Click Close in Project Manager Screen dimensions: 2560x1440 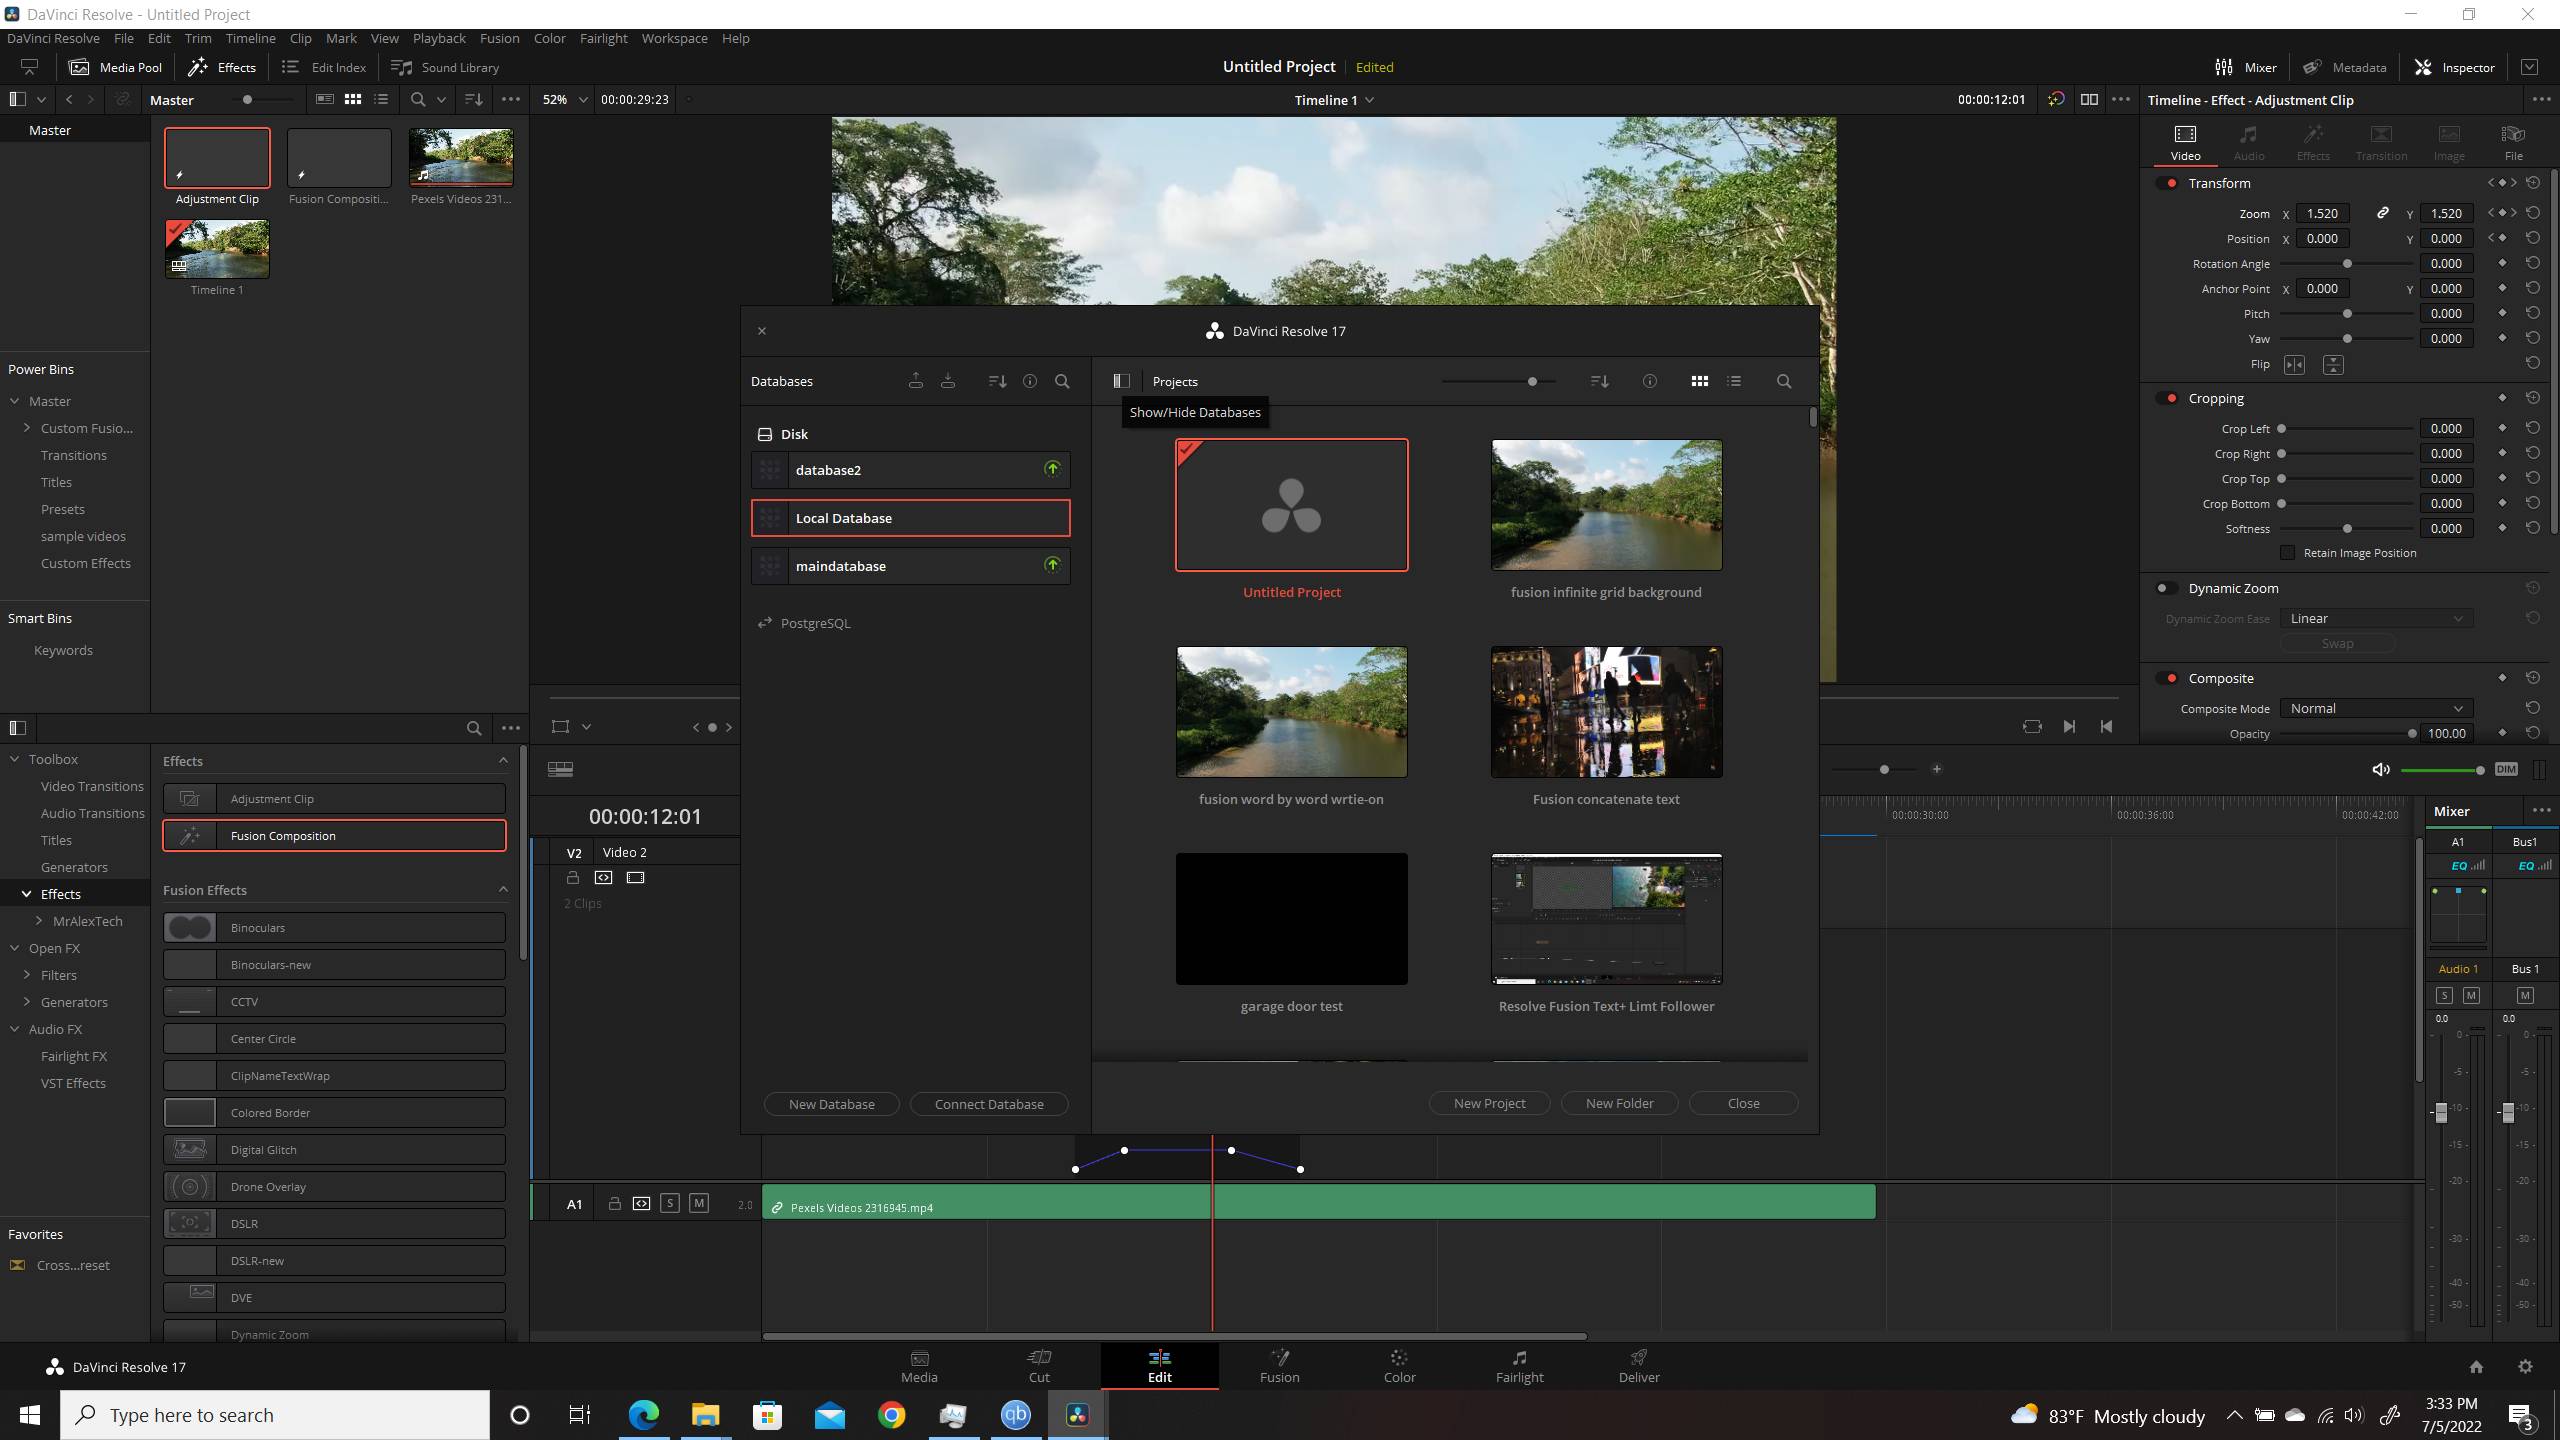click(x=1743, y=1103)
